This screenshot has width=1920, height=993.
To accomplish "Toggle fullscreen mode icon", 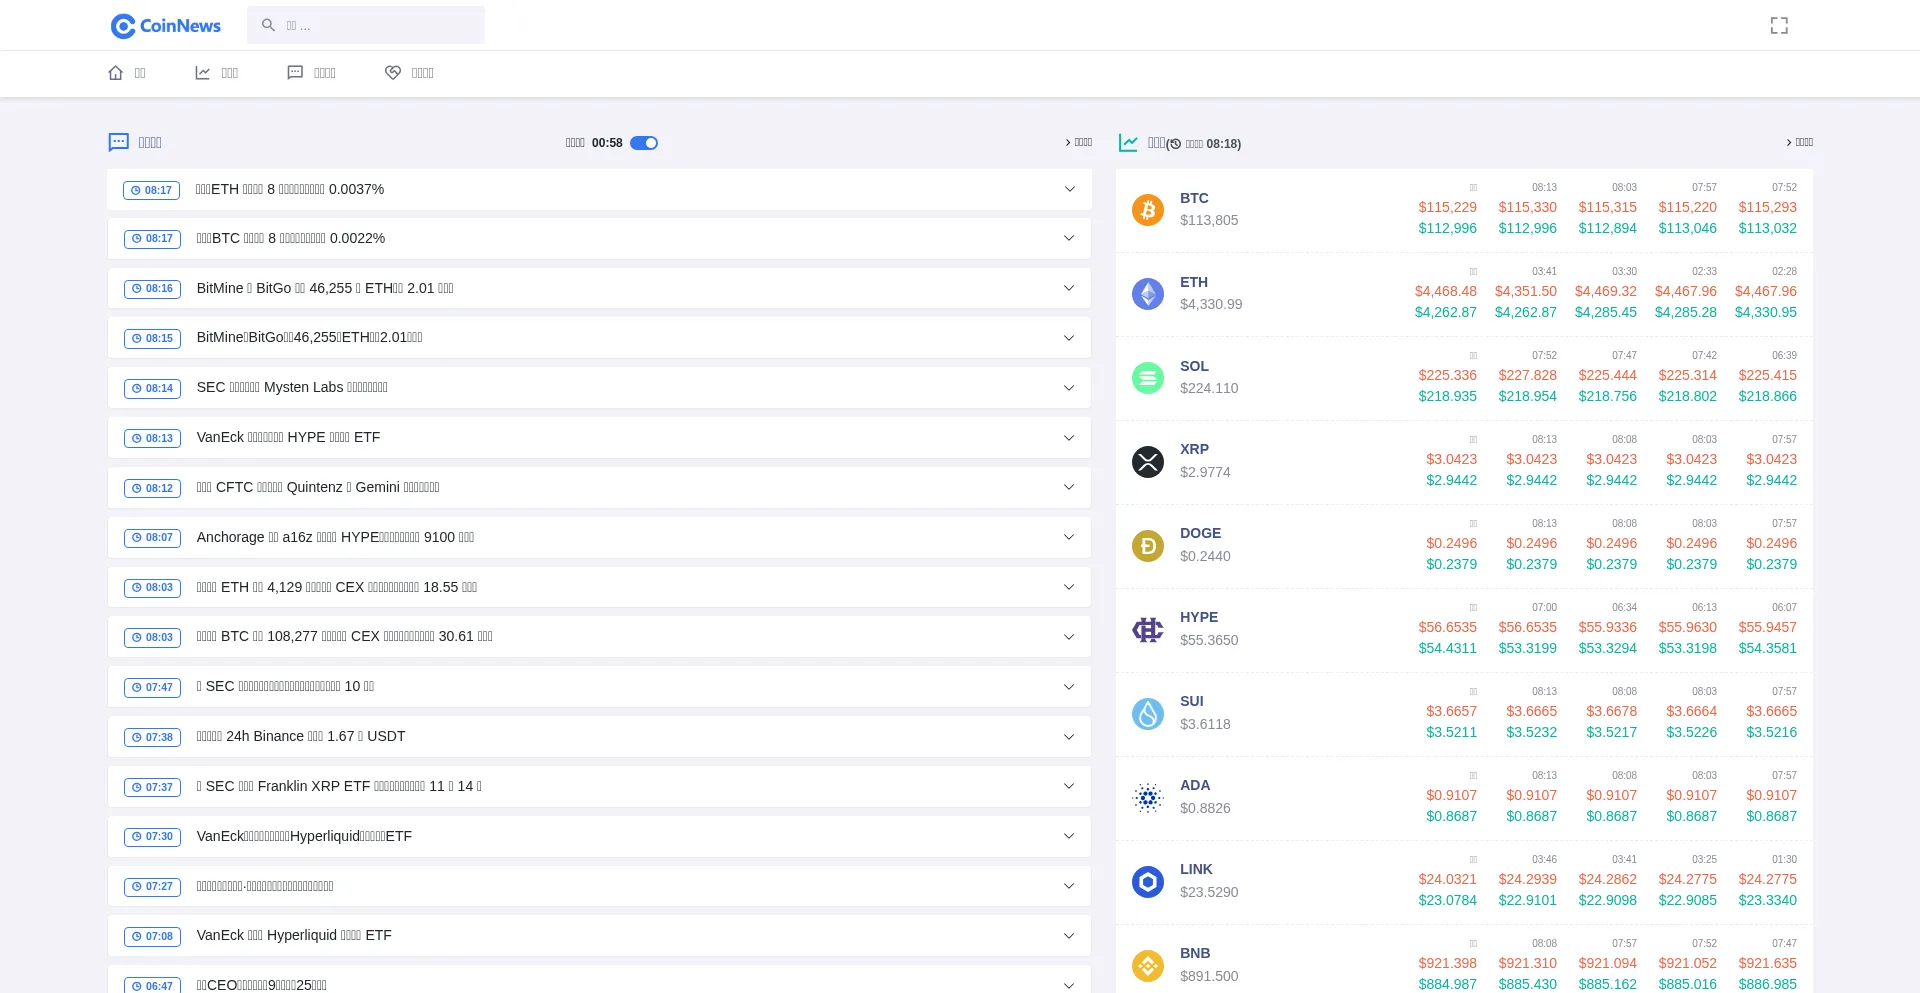I will click(x=1779, y=25).
